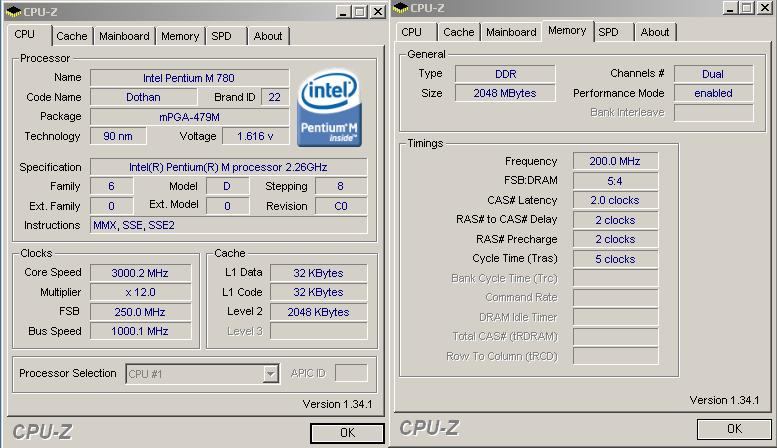Open Mainboard tab in right CPU-Z window
Screen dimensions: 777x448
511,32
